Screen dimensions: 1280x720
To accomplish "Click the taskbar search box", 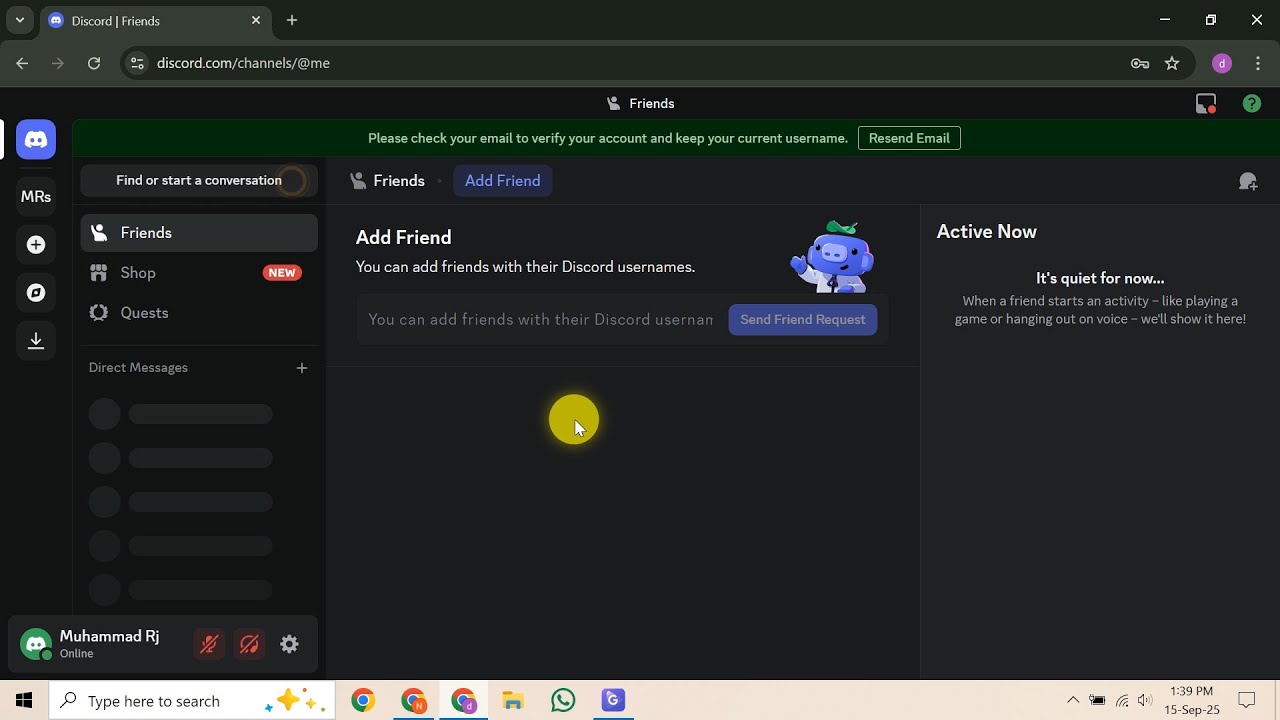I will click(x=194, y=701).
